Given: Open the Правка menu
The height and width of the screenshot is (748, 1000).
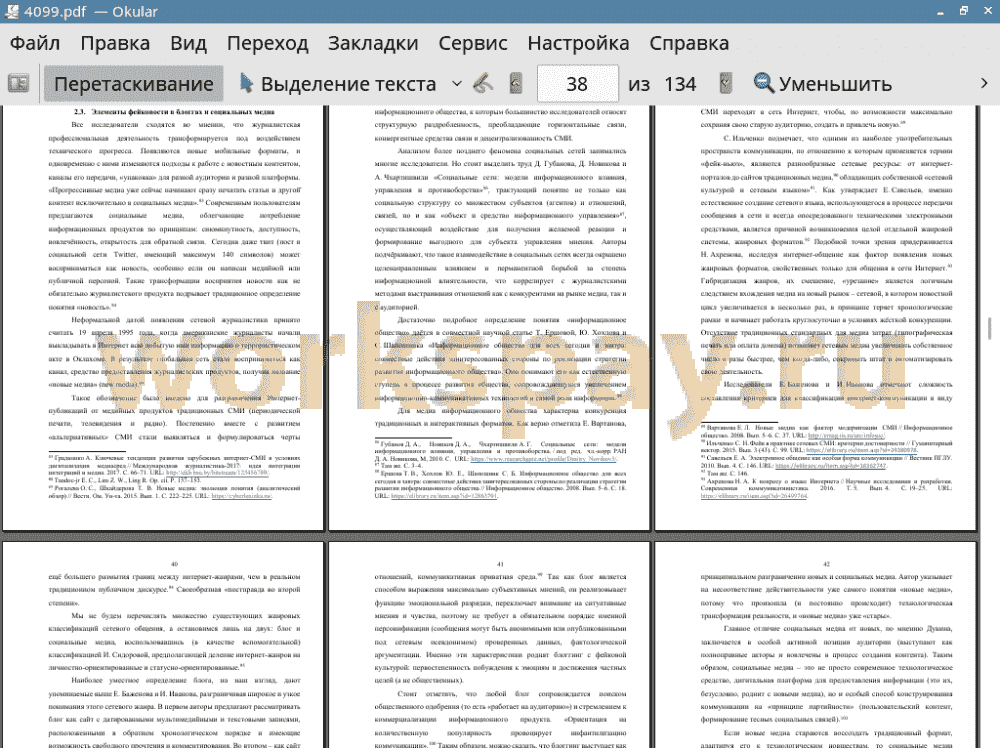Looking at the screenshot, I should click(115, 43).
